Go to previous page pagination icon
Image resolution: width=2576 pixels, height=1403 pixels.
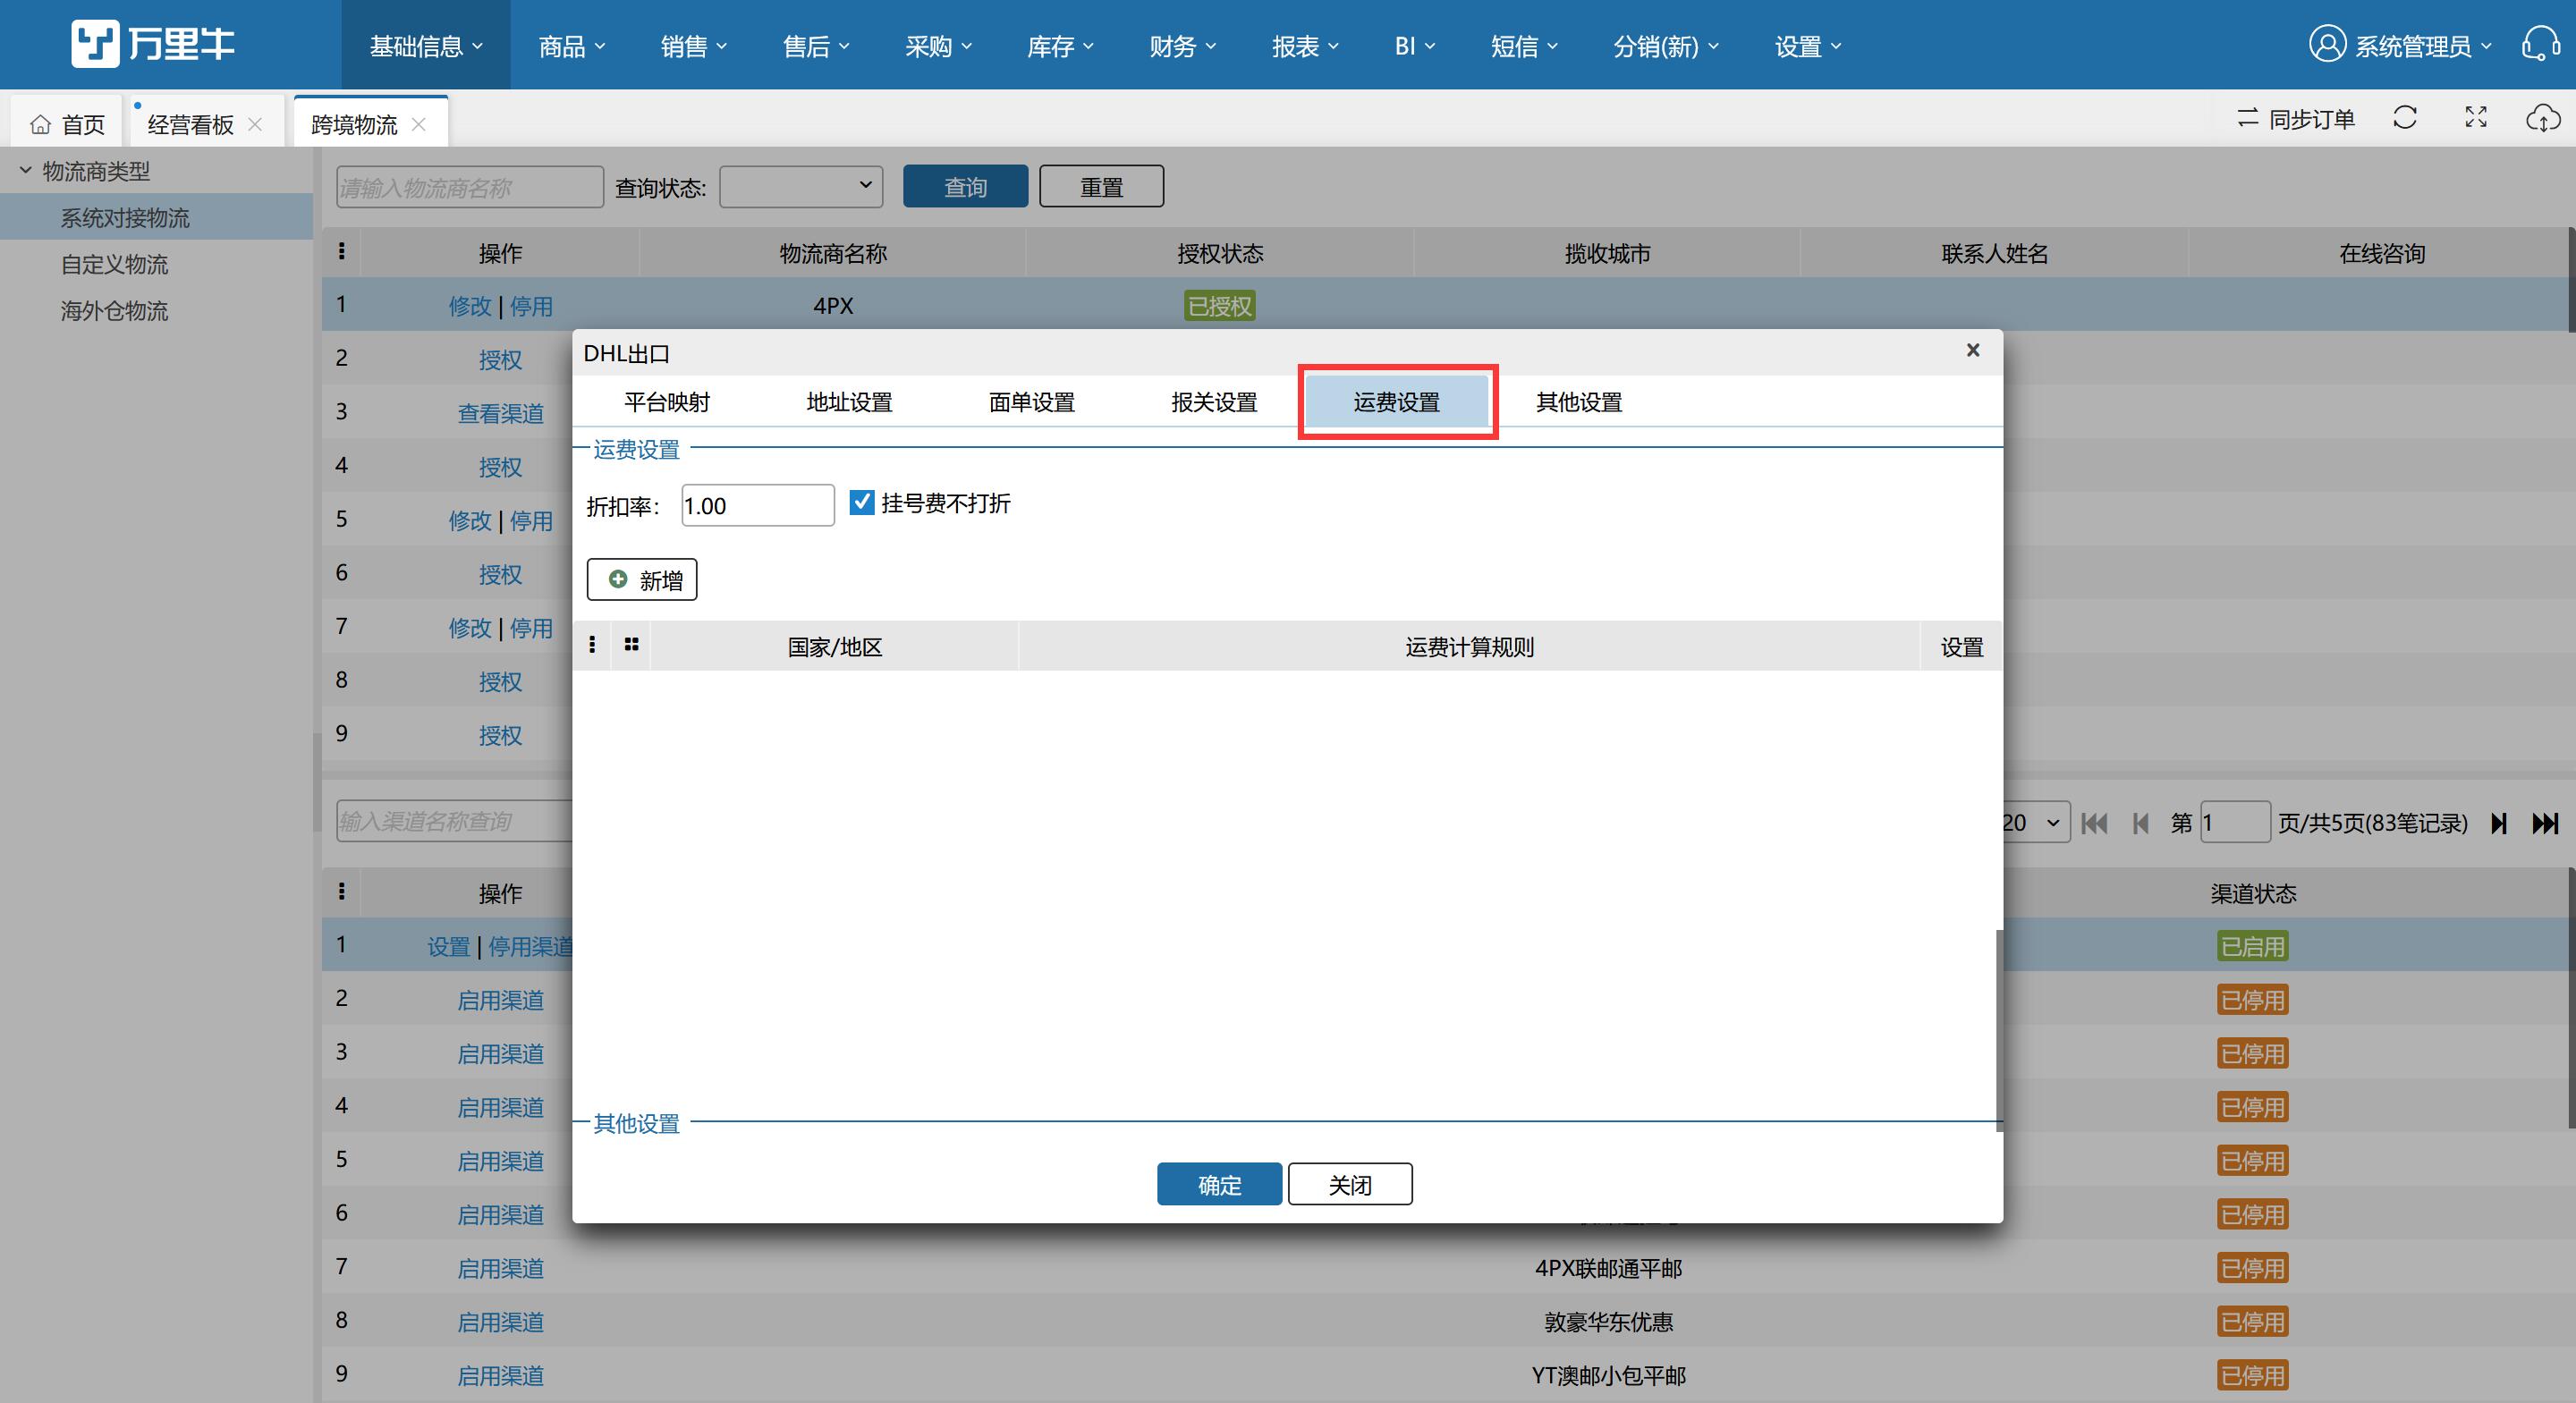(2141, 823)
